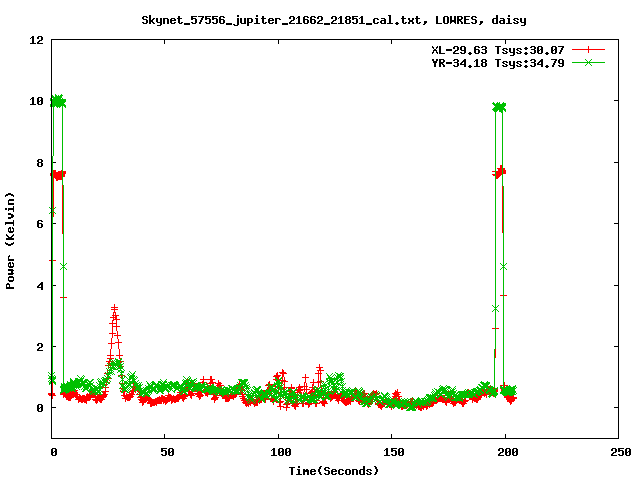This screenshot has width=640, height=480.
Task: Click y-axis tick label 6
Action: (40, 224)
